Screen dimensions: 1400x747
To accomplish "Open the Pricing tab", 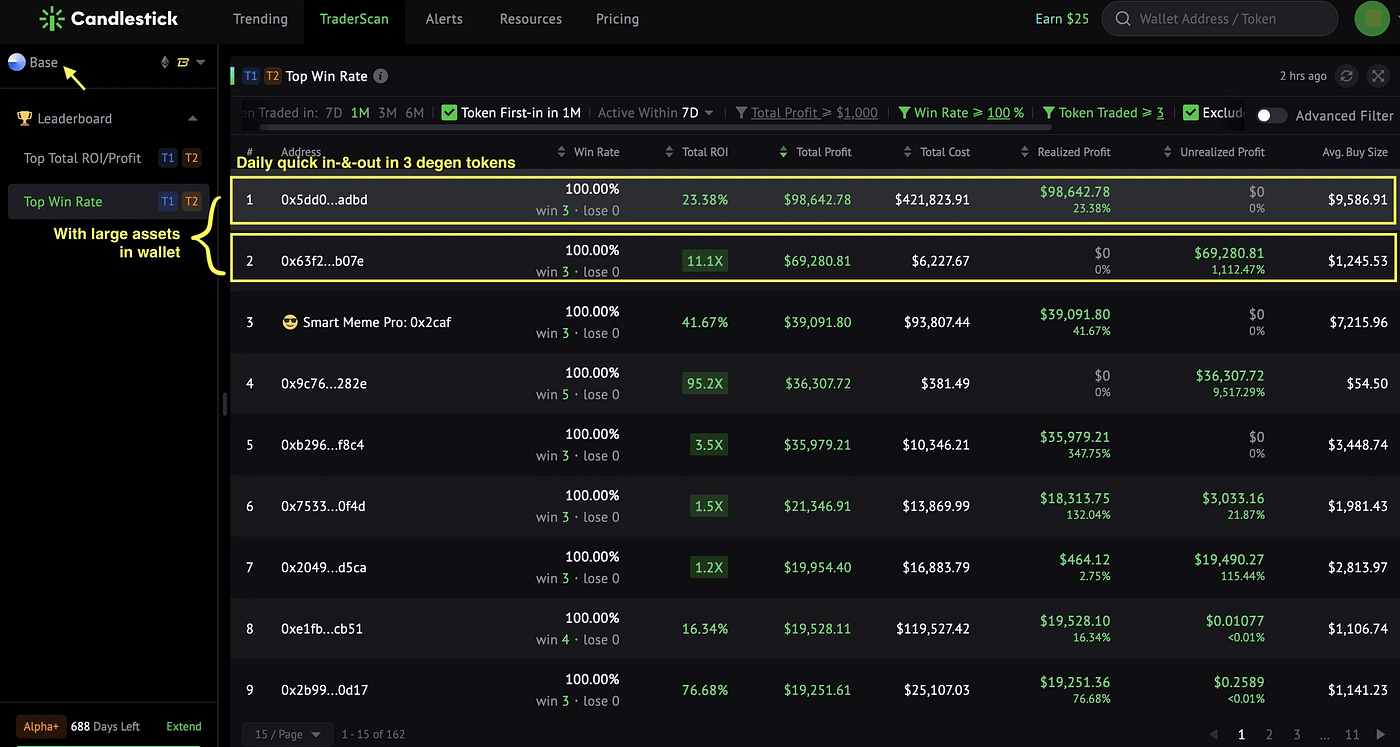I will point(617,19).
